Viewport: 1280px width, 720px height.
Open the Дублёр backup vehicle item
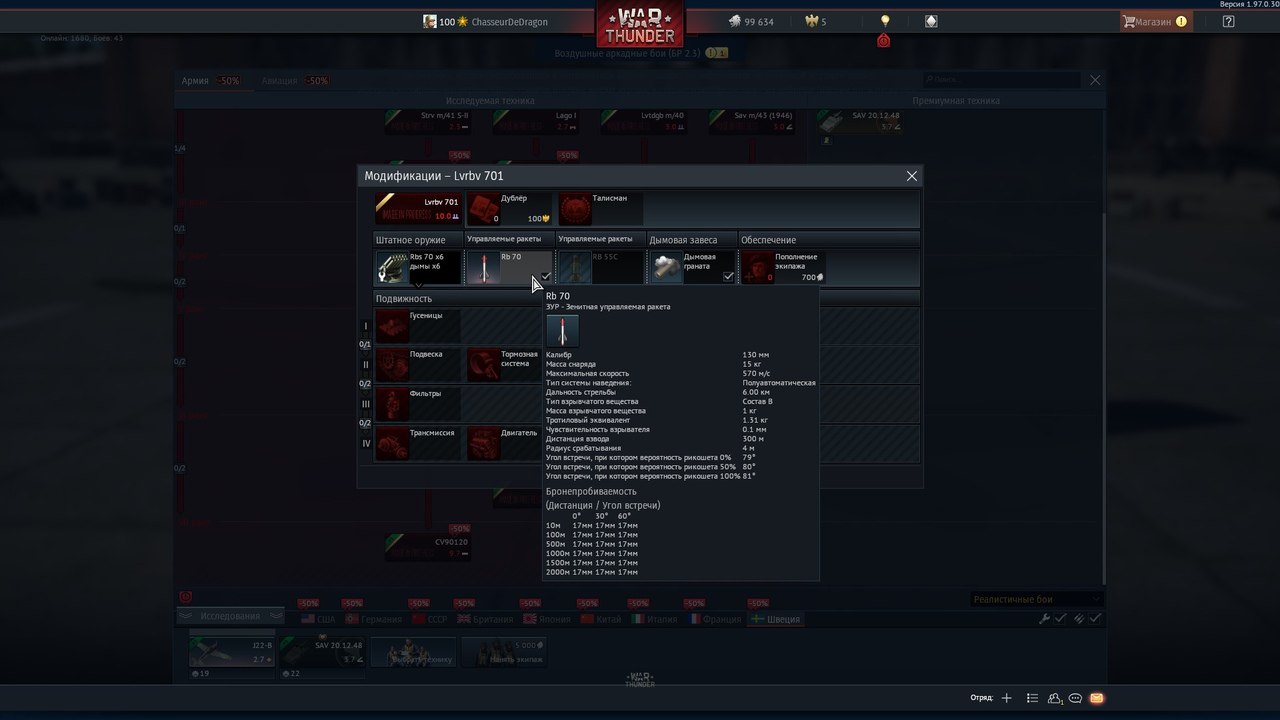510,209
